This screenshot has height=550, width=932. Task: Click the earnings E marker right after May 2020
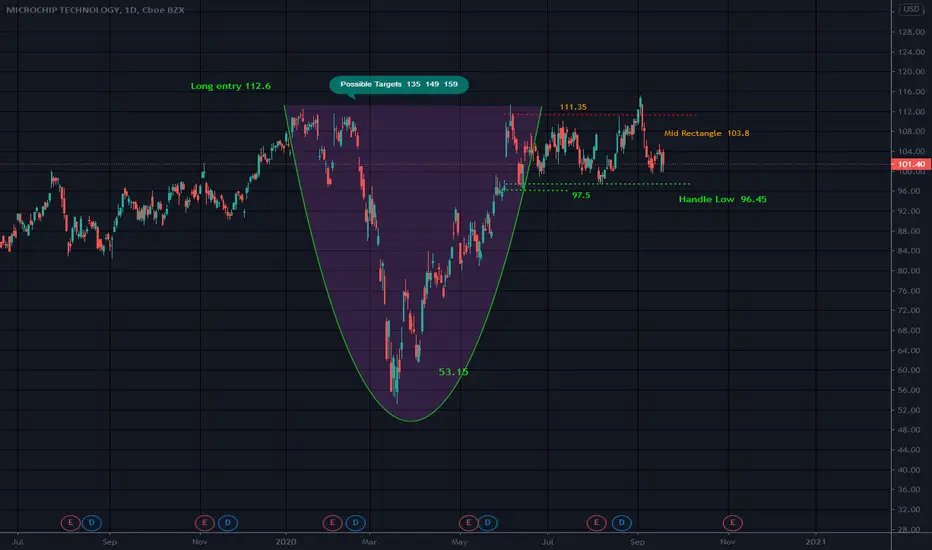coord(468,523)
